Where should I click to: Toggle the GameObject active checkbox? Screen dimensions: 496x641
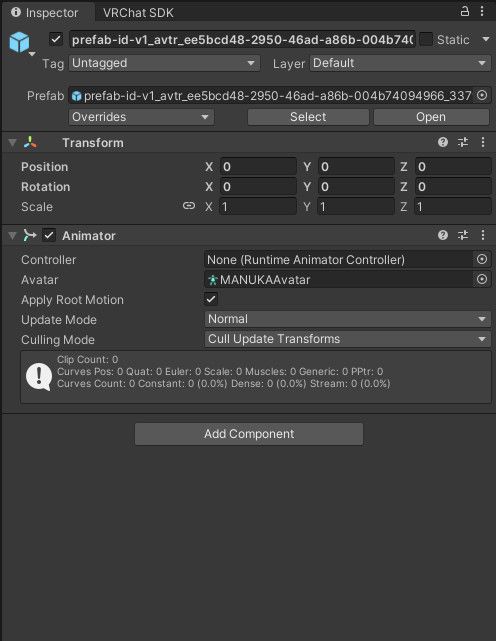56,40
